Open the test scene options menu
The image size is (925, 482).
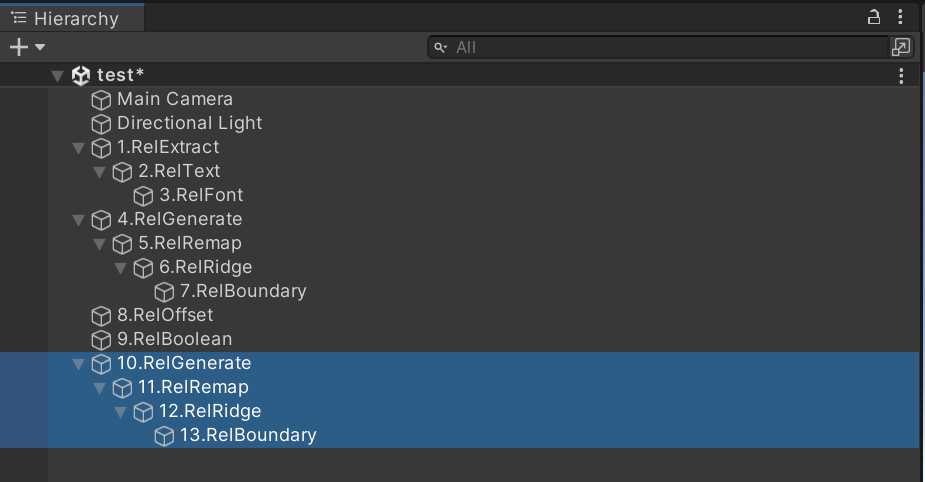tap(901, 76)
